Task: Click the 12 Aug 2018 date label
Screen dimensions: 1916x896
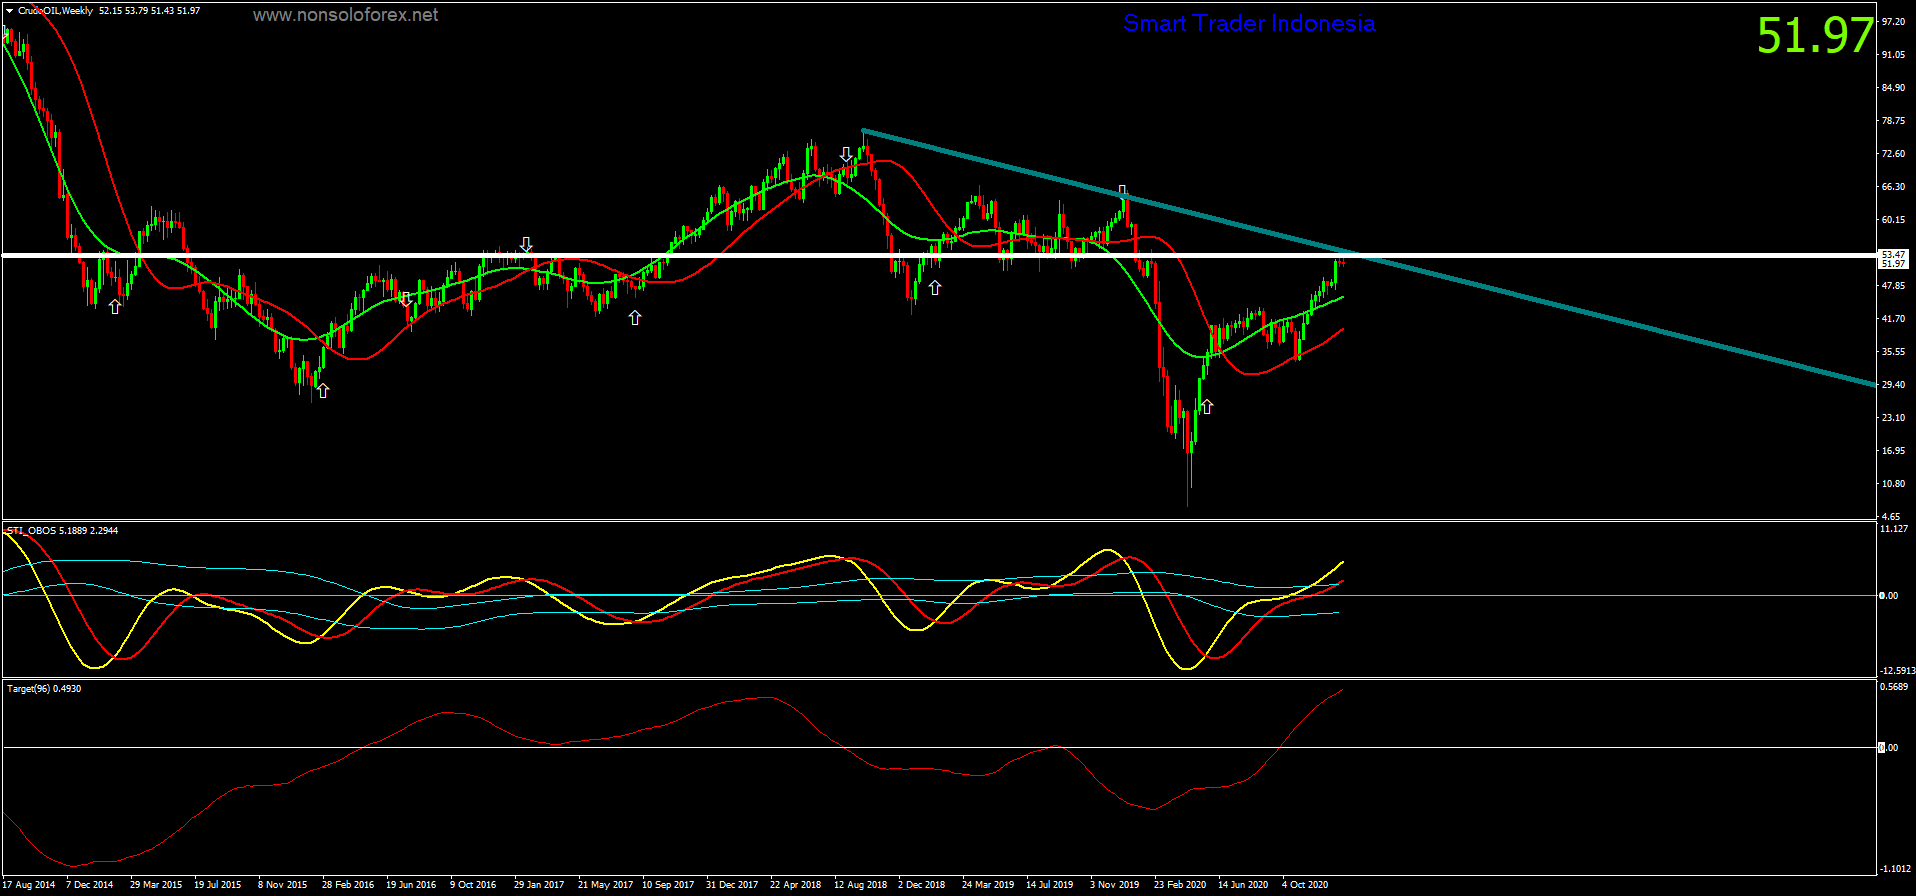Action: coord(860,885)
